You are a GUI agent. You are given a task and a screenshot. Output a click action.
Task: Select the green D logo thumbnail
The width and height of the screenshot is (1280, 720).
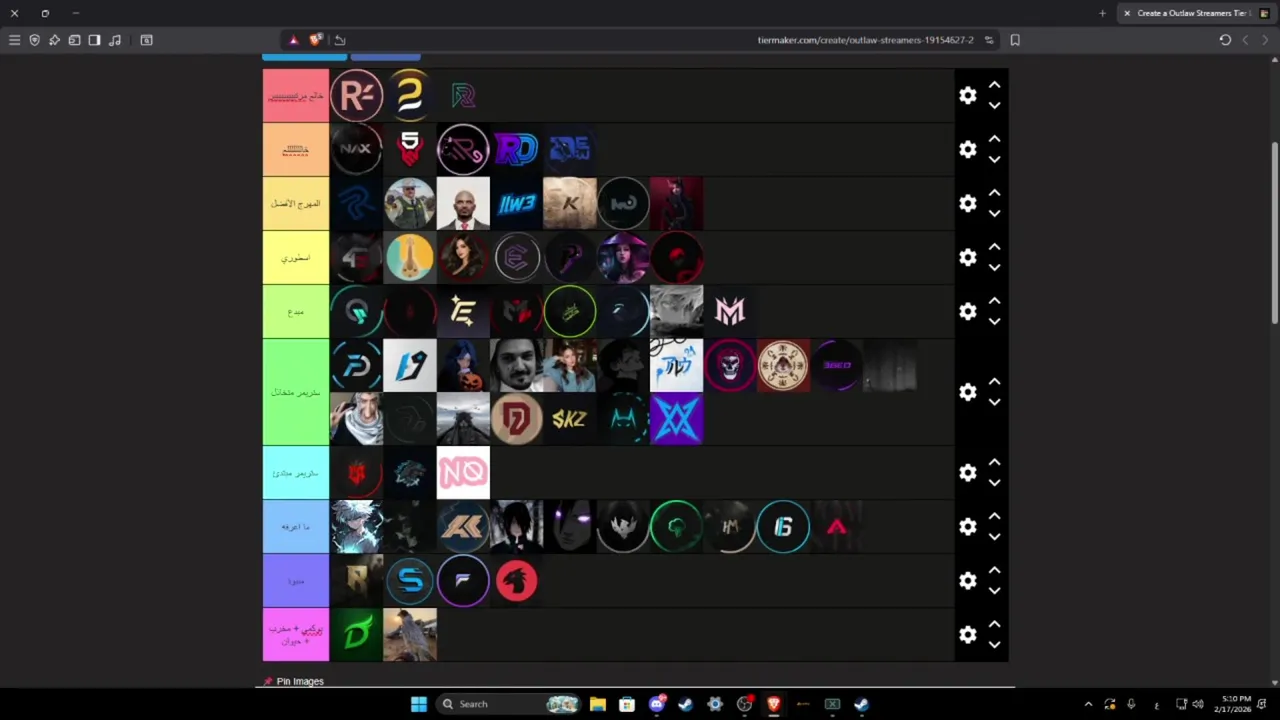[356, 634]
